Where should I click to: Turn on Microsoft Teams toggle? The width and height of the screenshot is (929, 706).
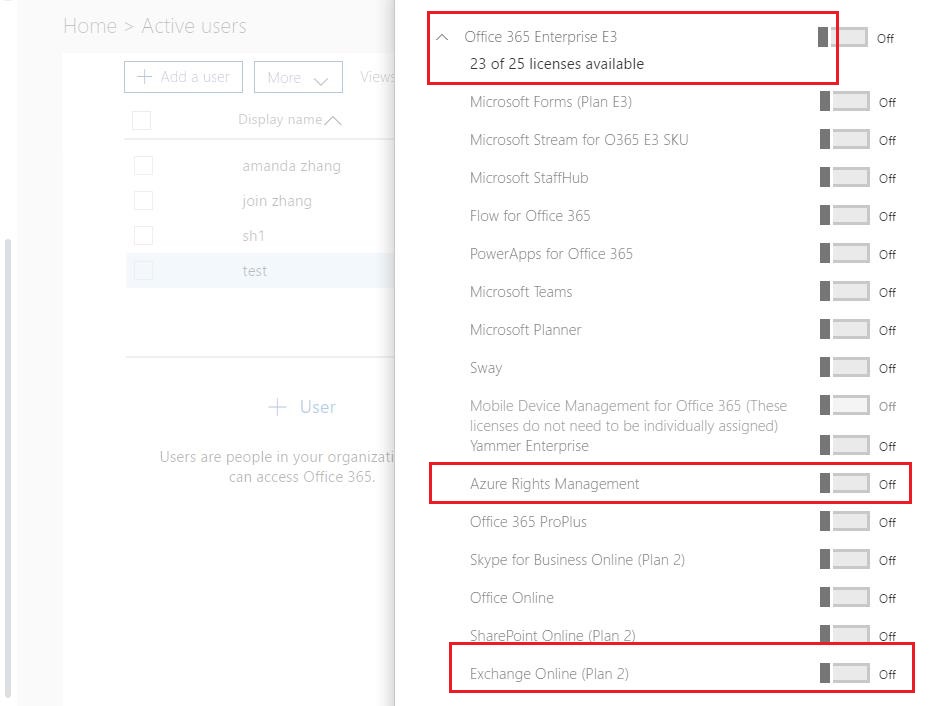[x=845, y=291]
